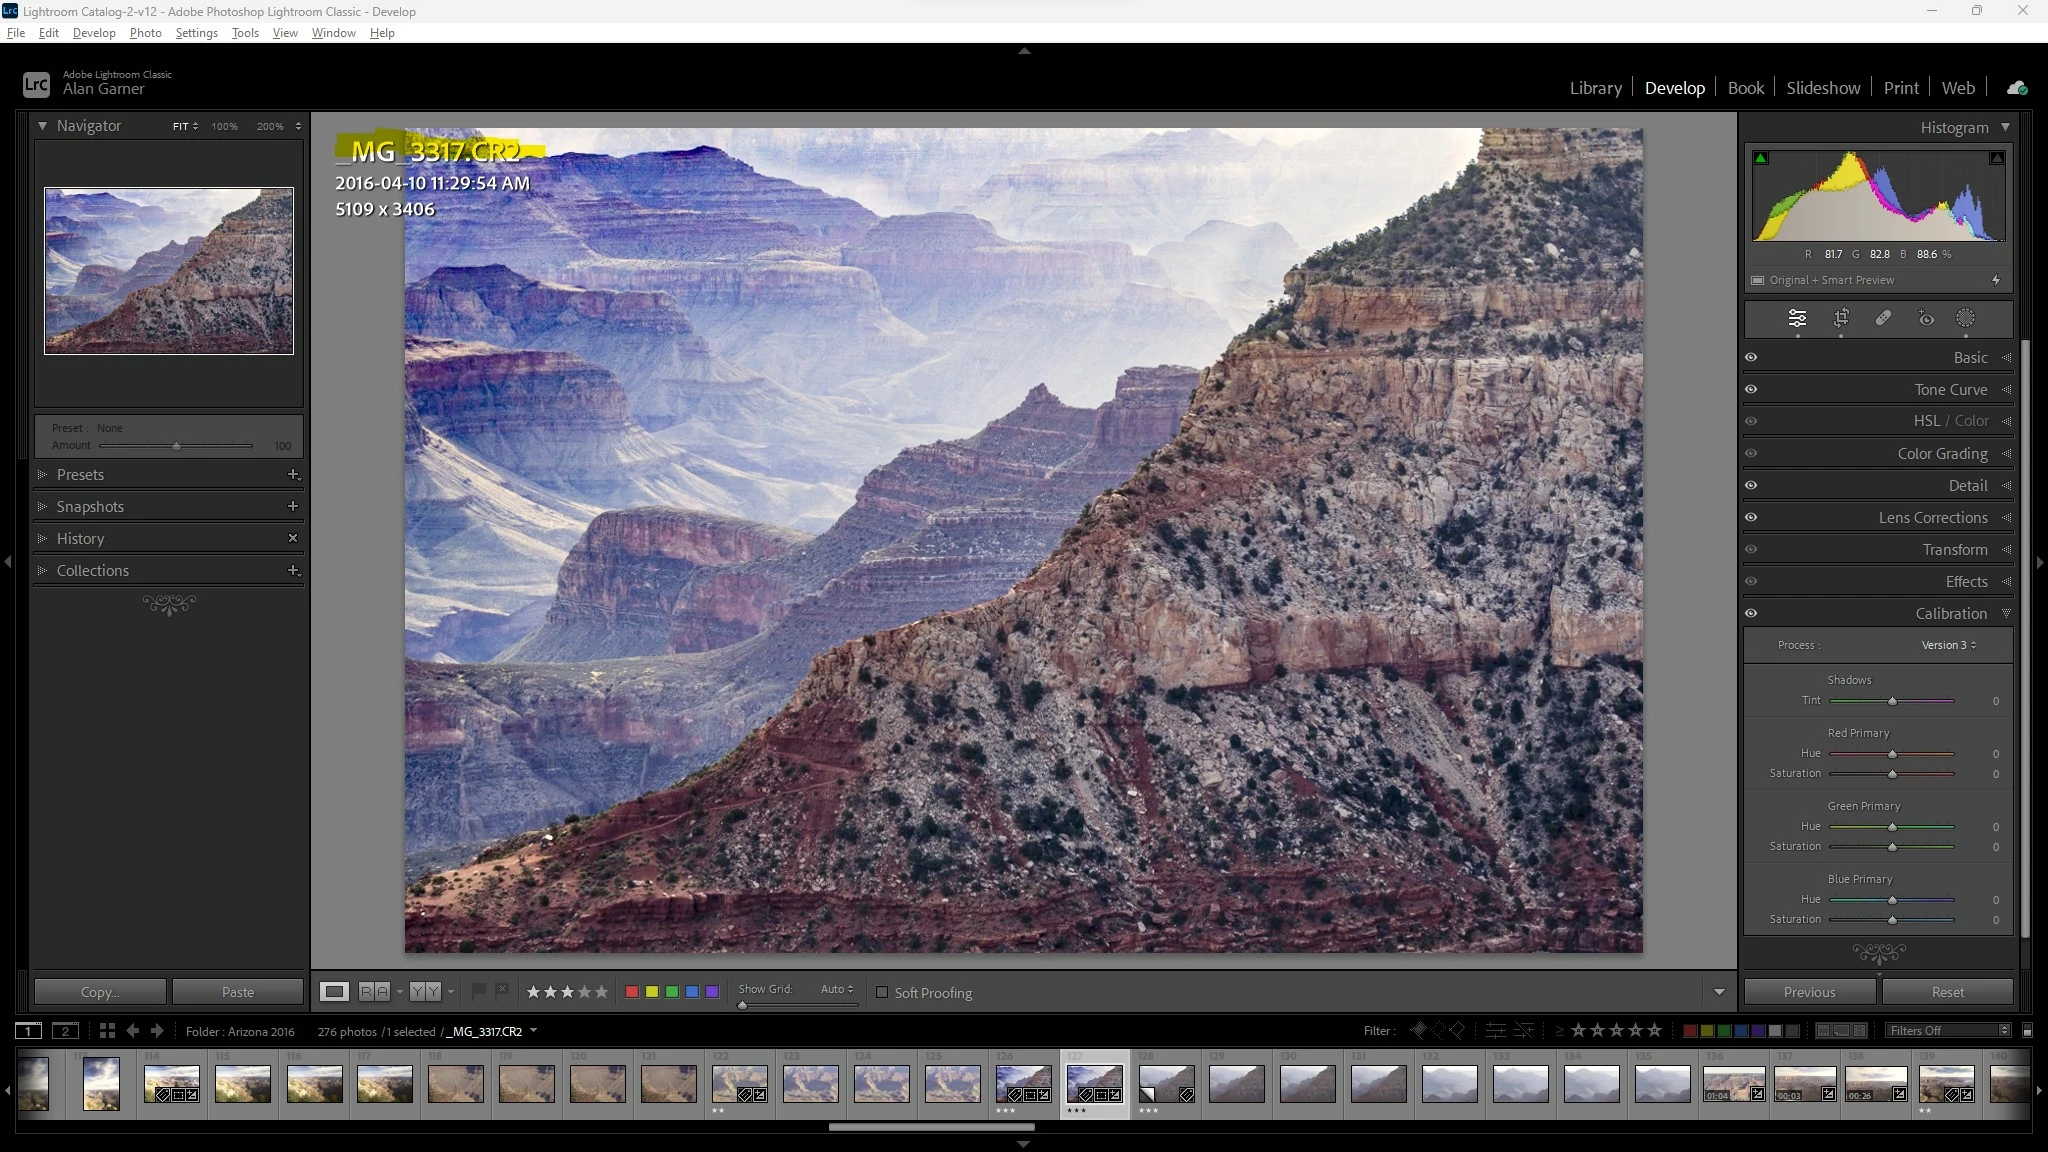
Task: Switch to the Library module
Action: click(1595, 88)
